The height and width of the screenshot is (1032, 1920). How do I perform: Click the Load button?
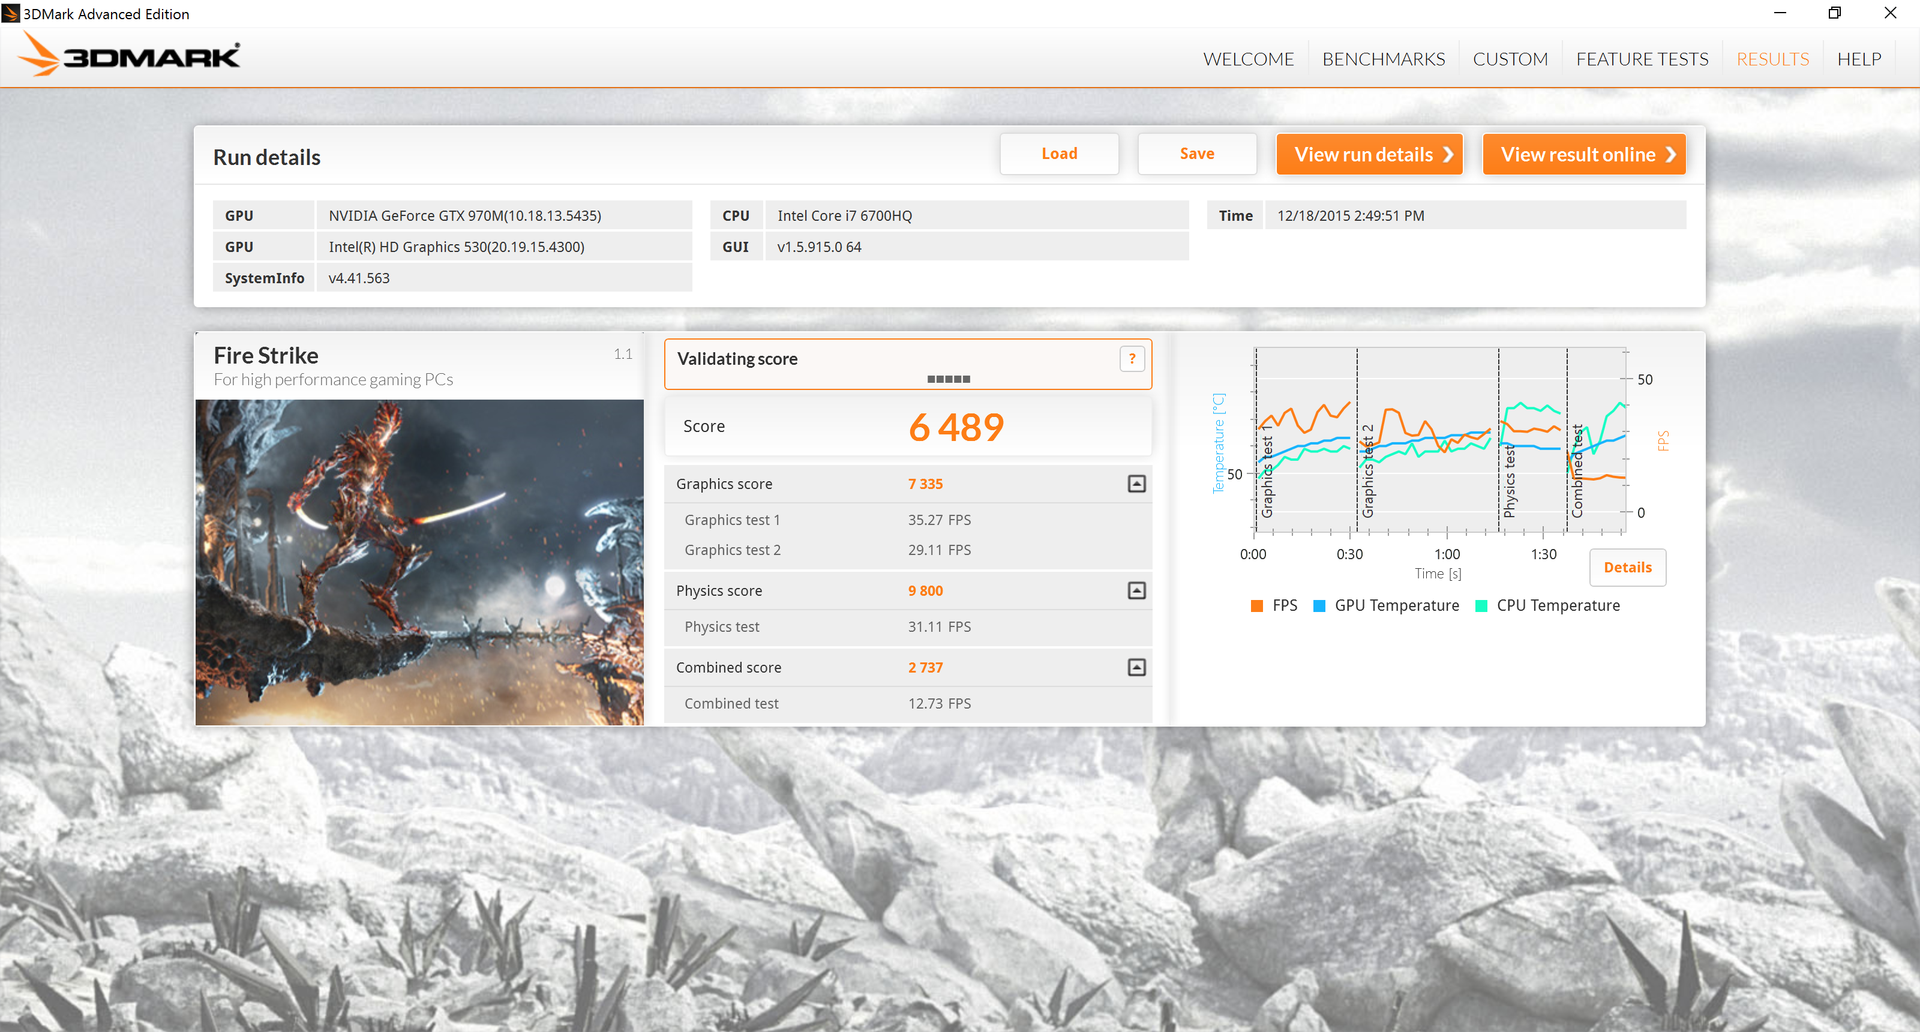coord(1059,154)
